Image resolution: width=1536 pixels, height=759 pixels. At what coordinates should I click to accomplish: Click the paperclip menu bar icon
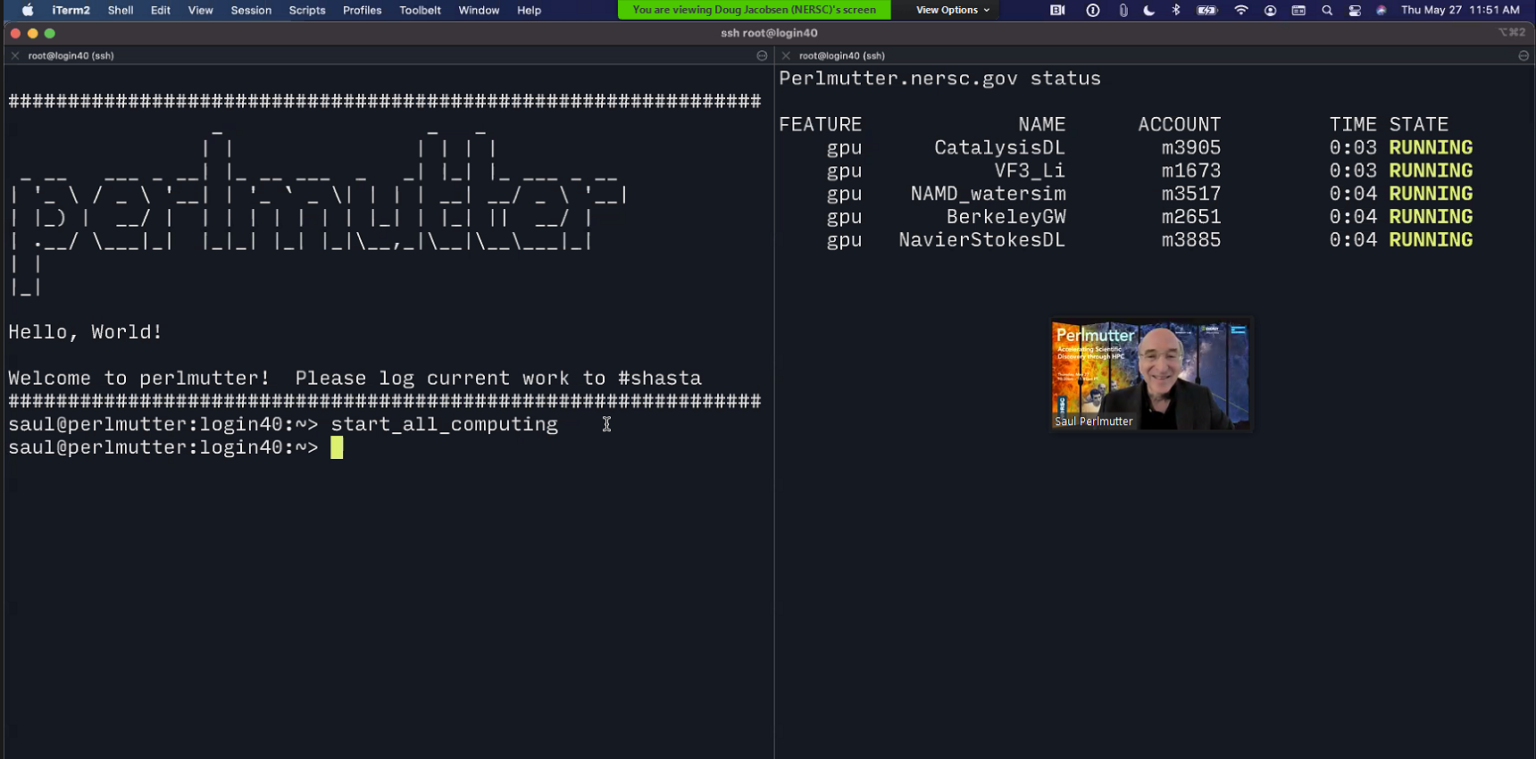tap(1123, 10)
